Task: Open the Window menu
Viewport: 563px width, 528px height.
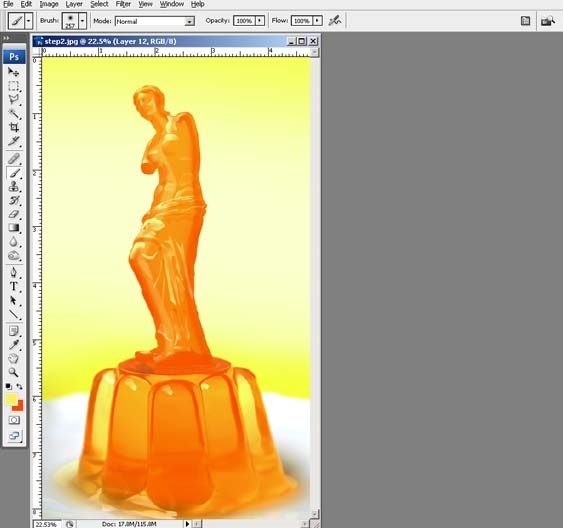Action: pos(172,4)
